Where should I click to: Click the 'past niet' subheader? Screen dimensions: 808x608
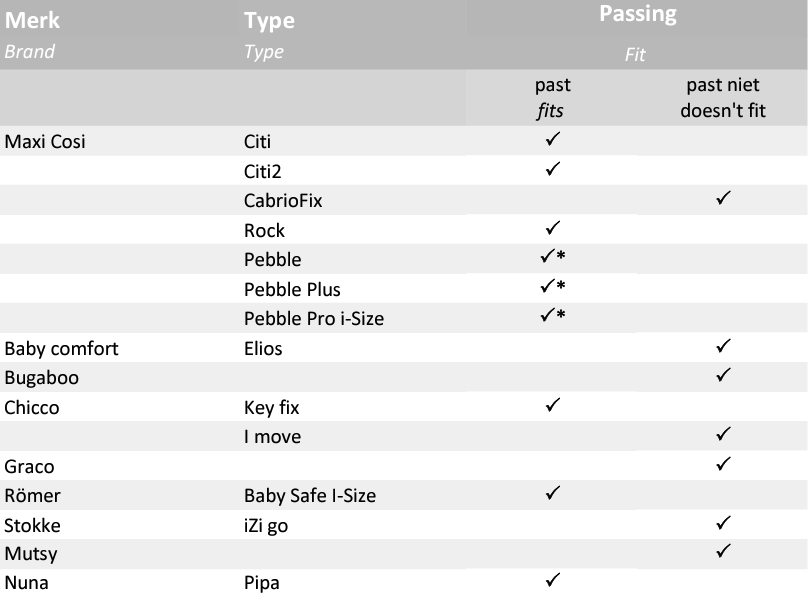pos(722,85)
